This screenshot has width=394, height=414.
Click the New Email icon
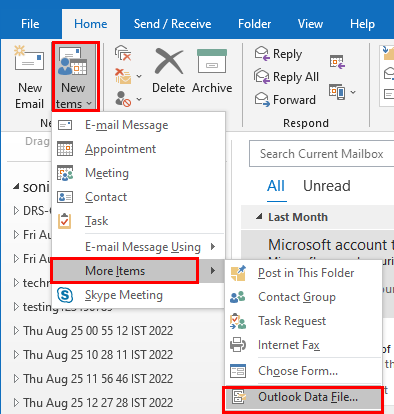click(x=29, y=59)
